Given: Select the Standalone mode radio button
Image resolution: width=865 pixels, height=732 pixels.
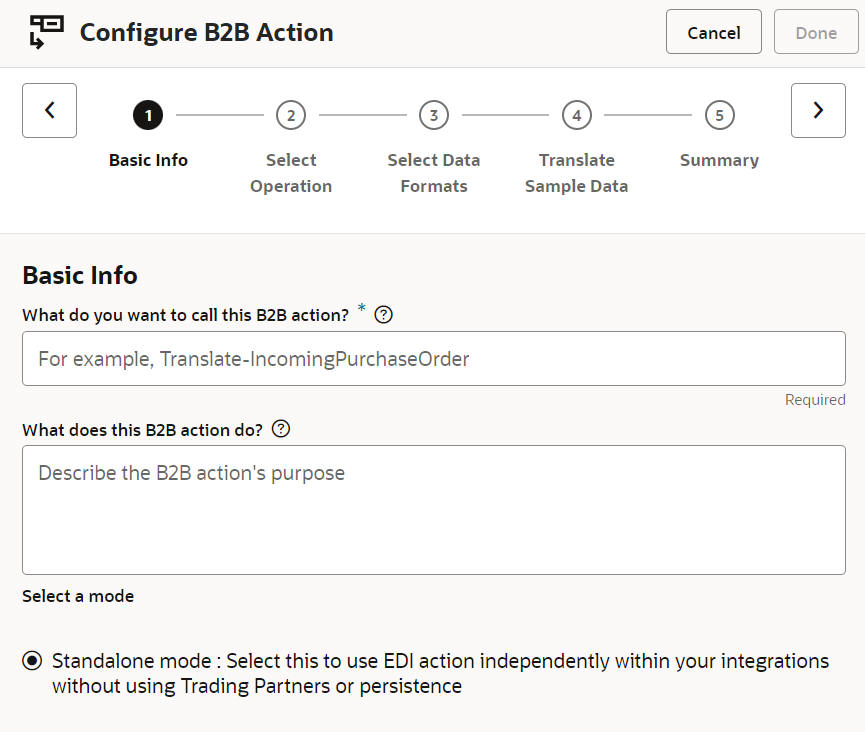Looking at the screenshot, I should (x=33, y=661).
